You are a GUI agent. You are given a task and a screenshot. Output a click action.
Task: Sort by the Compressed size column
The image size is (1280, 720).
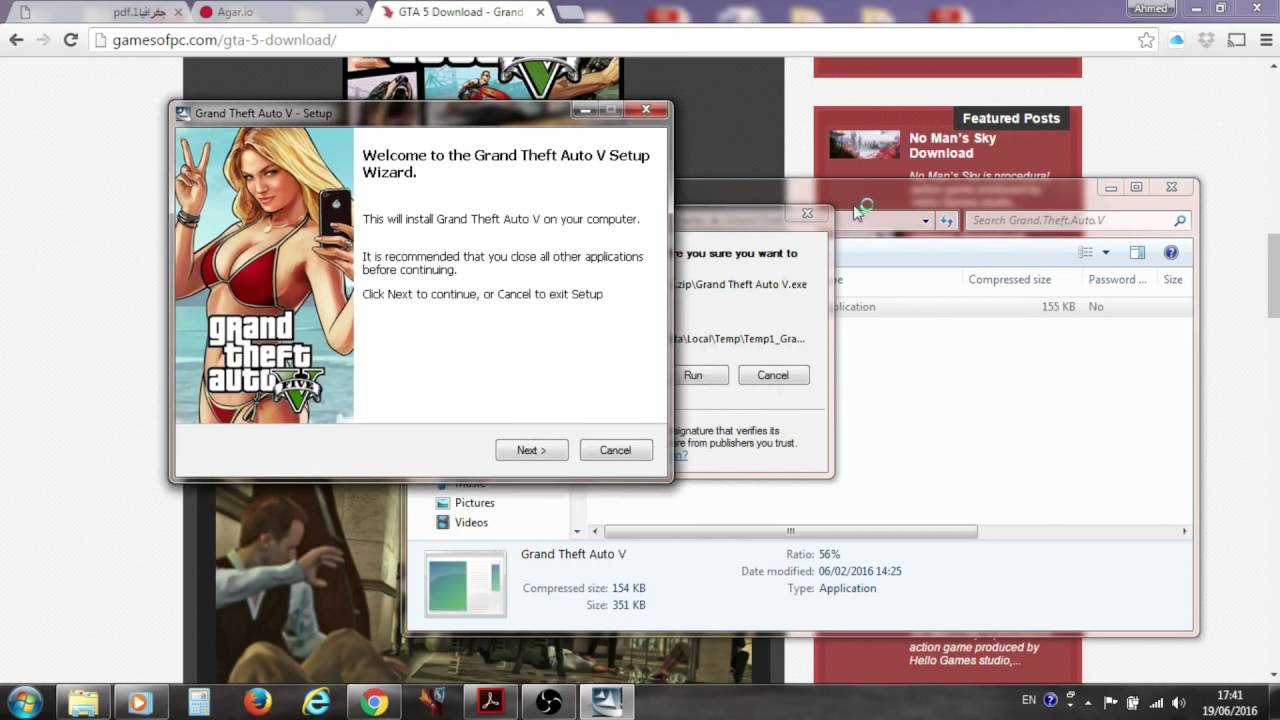(x=1010, y=280)
